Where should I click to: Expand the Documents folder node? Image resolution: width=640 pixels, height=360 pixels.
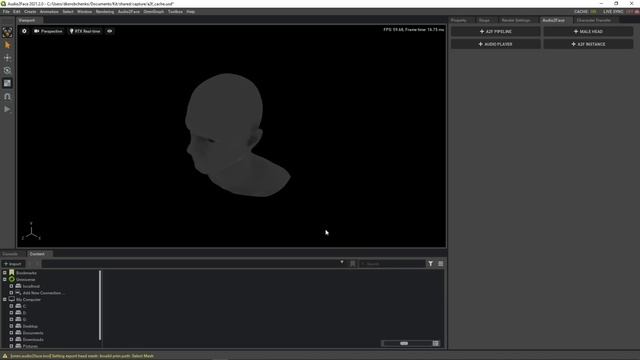[x=11, y=333]
